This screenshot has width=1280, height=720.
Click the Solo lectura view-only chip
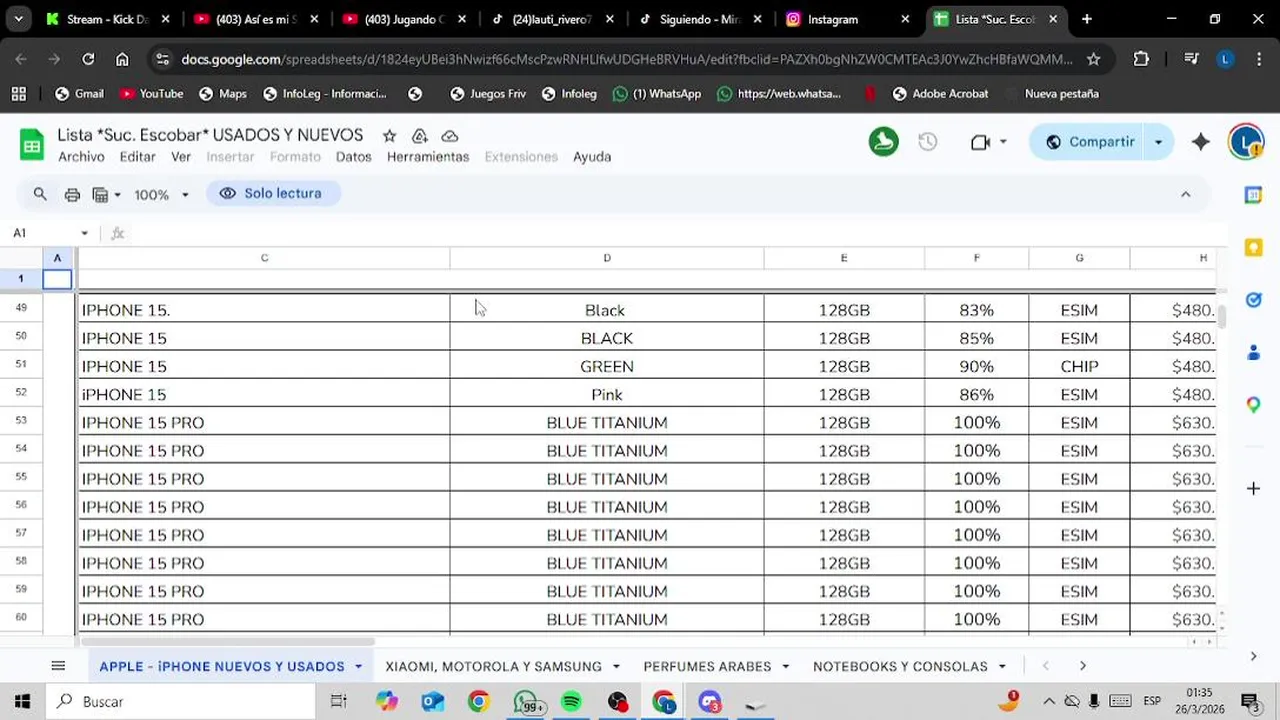coord(273,193)
